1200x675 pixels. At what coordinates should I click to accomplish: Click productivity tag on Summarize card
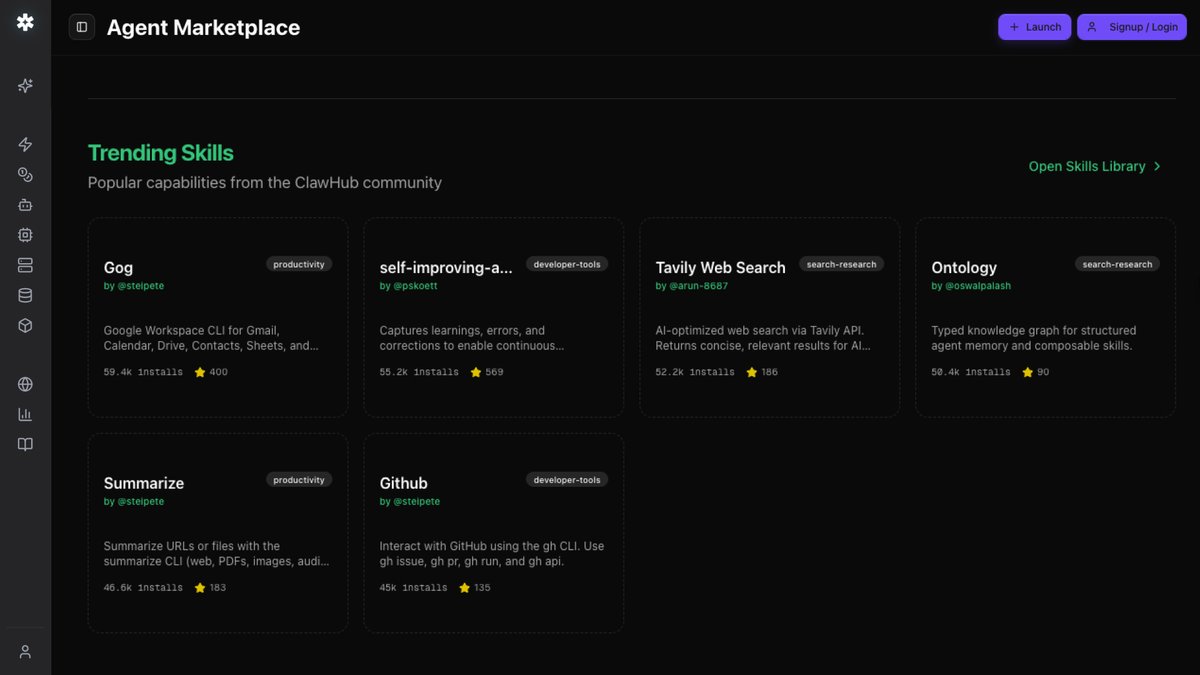tap(299, 480)
